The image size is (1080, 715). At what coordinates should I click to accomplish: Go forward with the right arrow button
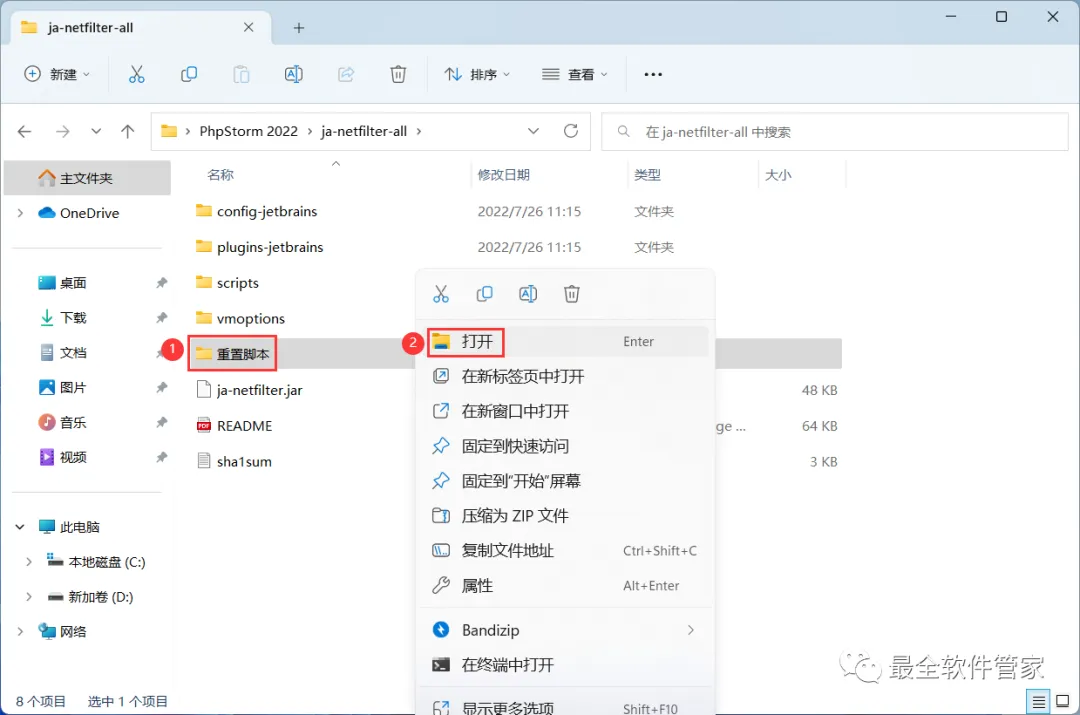tap(63, 131)
